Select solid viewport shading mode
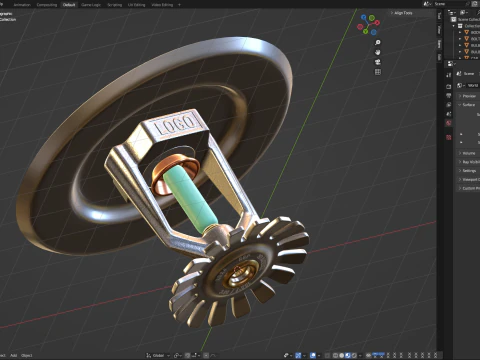This screenshot has width=480, height=360. (x=342, y=355)
